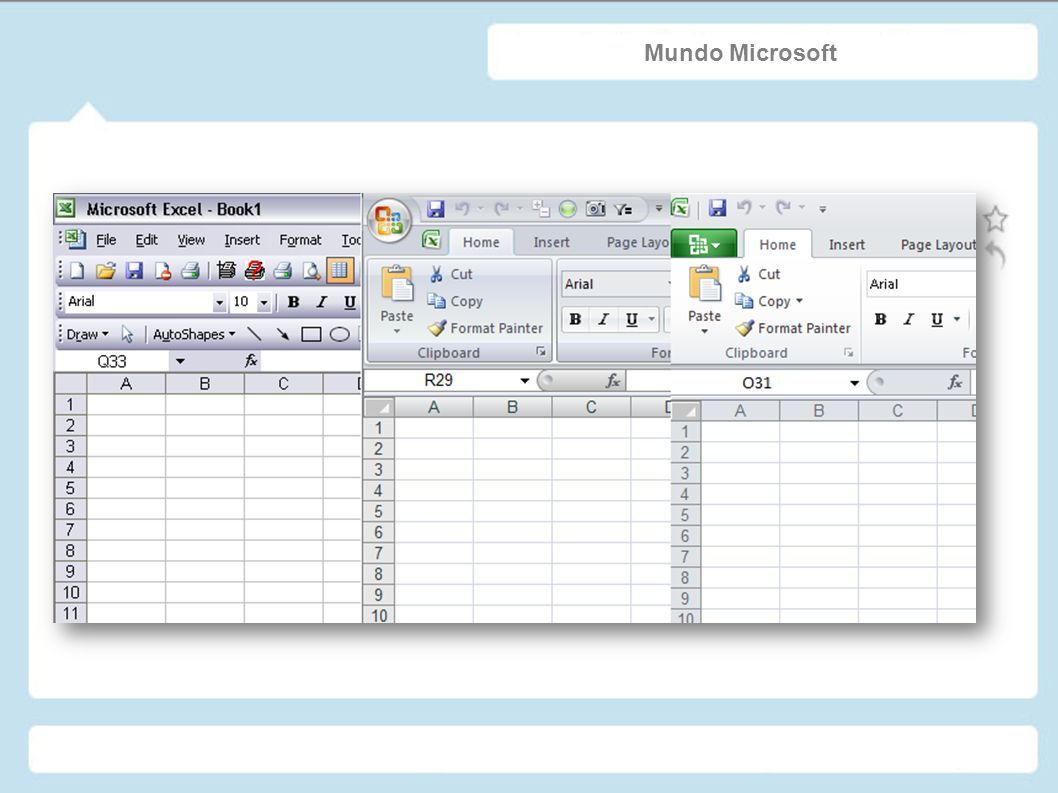1058x793 pixels.
Task: Select the Arrow drawing tool in Excel 2003
Action: (282, 334)
